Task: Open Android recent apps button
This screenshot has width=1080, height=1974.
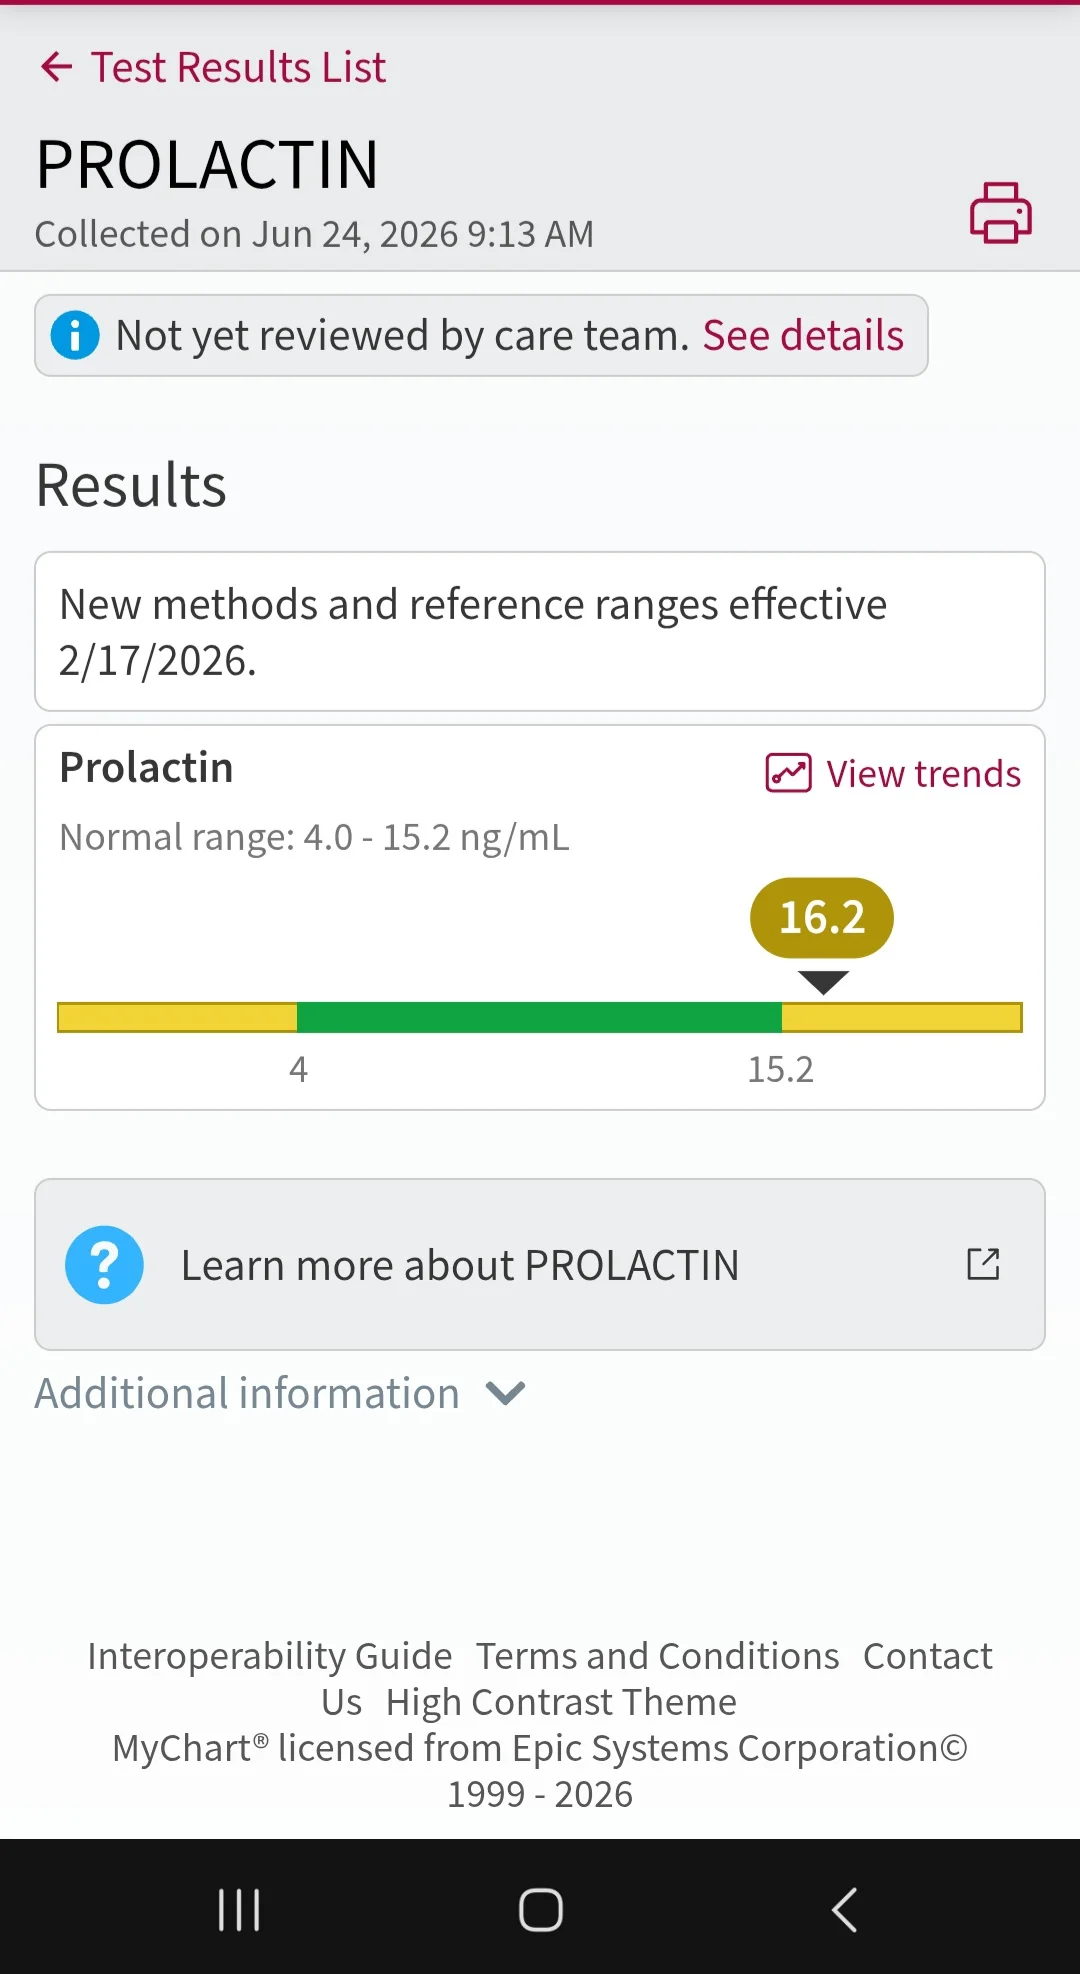Action: click(x=239, y=1910)
